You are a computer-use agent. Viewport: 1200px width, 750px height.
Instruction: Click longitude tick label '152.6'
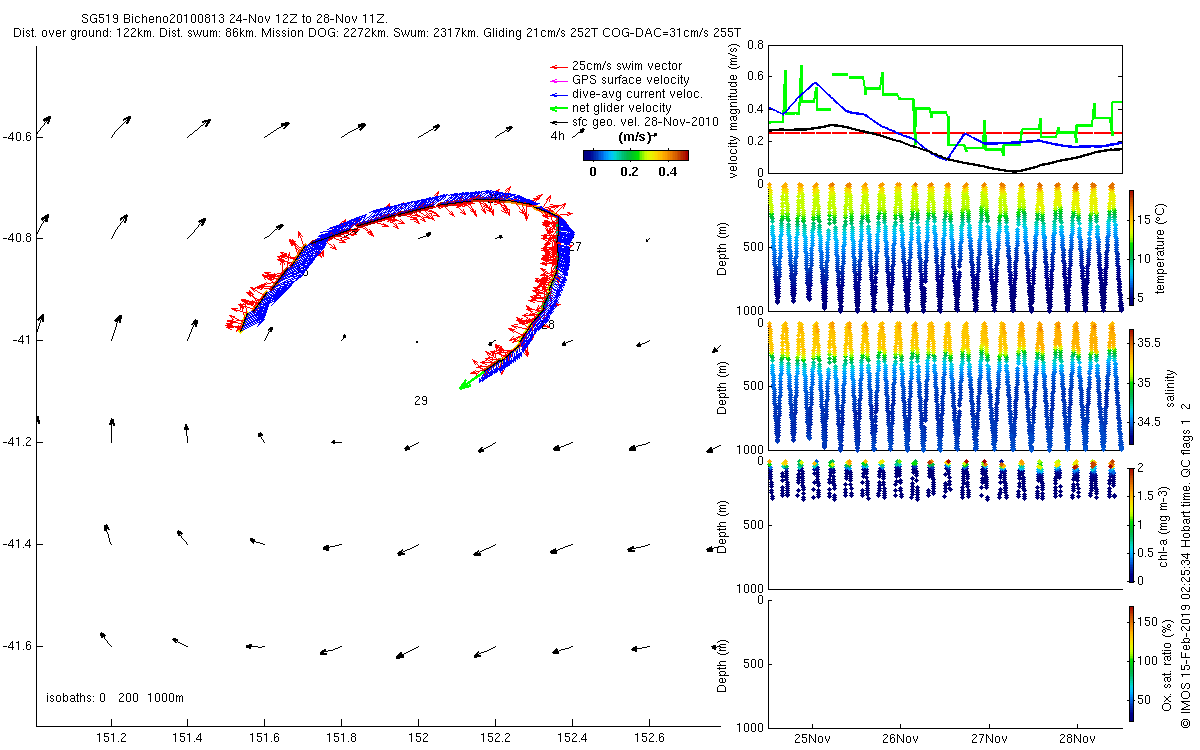coord(649,739)
